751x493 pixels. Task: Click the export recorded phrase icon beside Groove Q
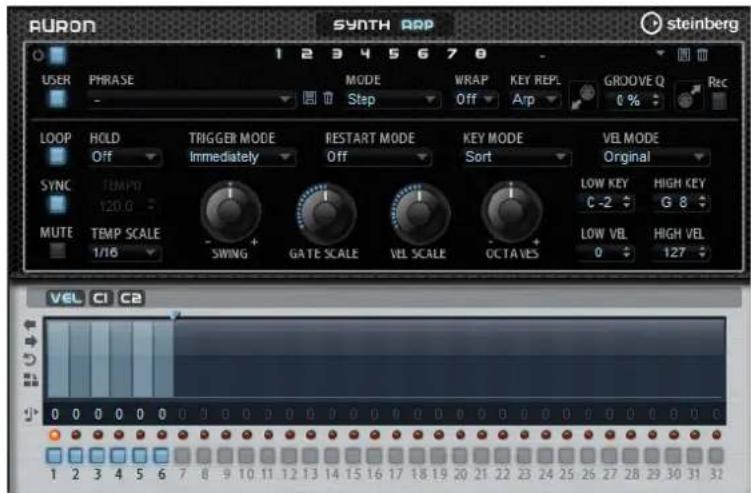(689, 96)
